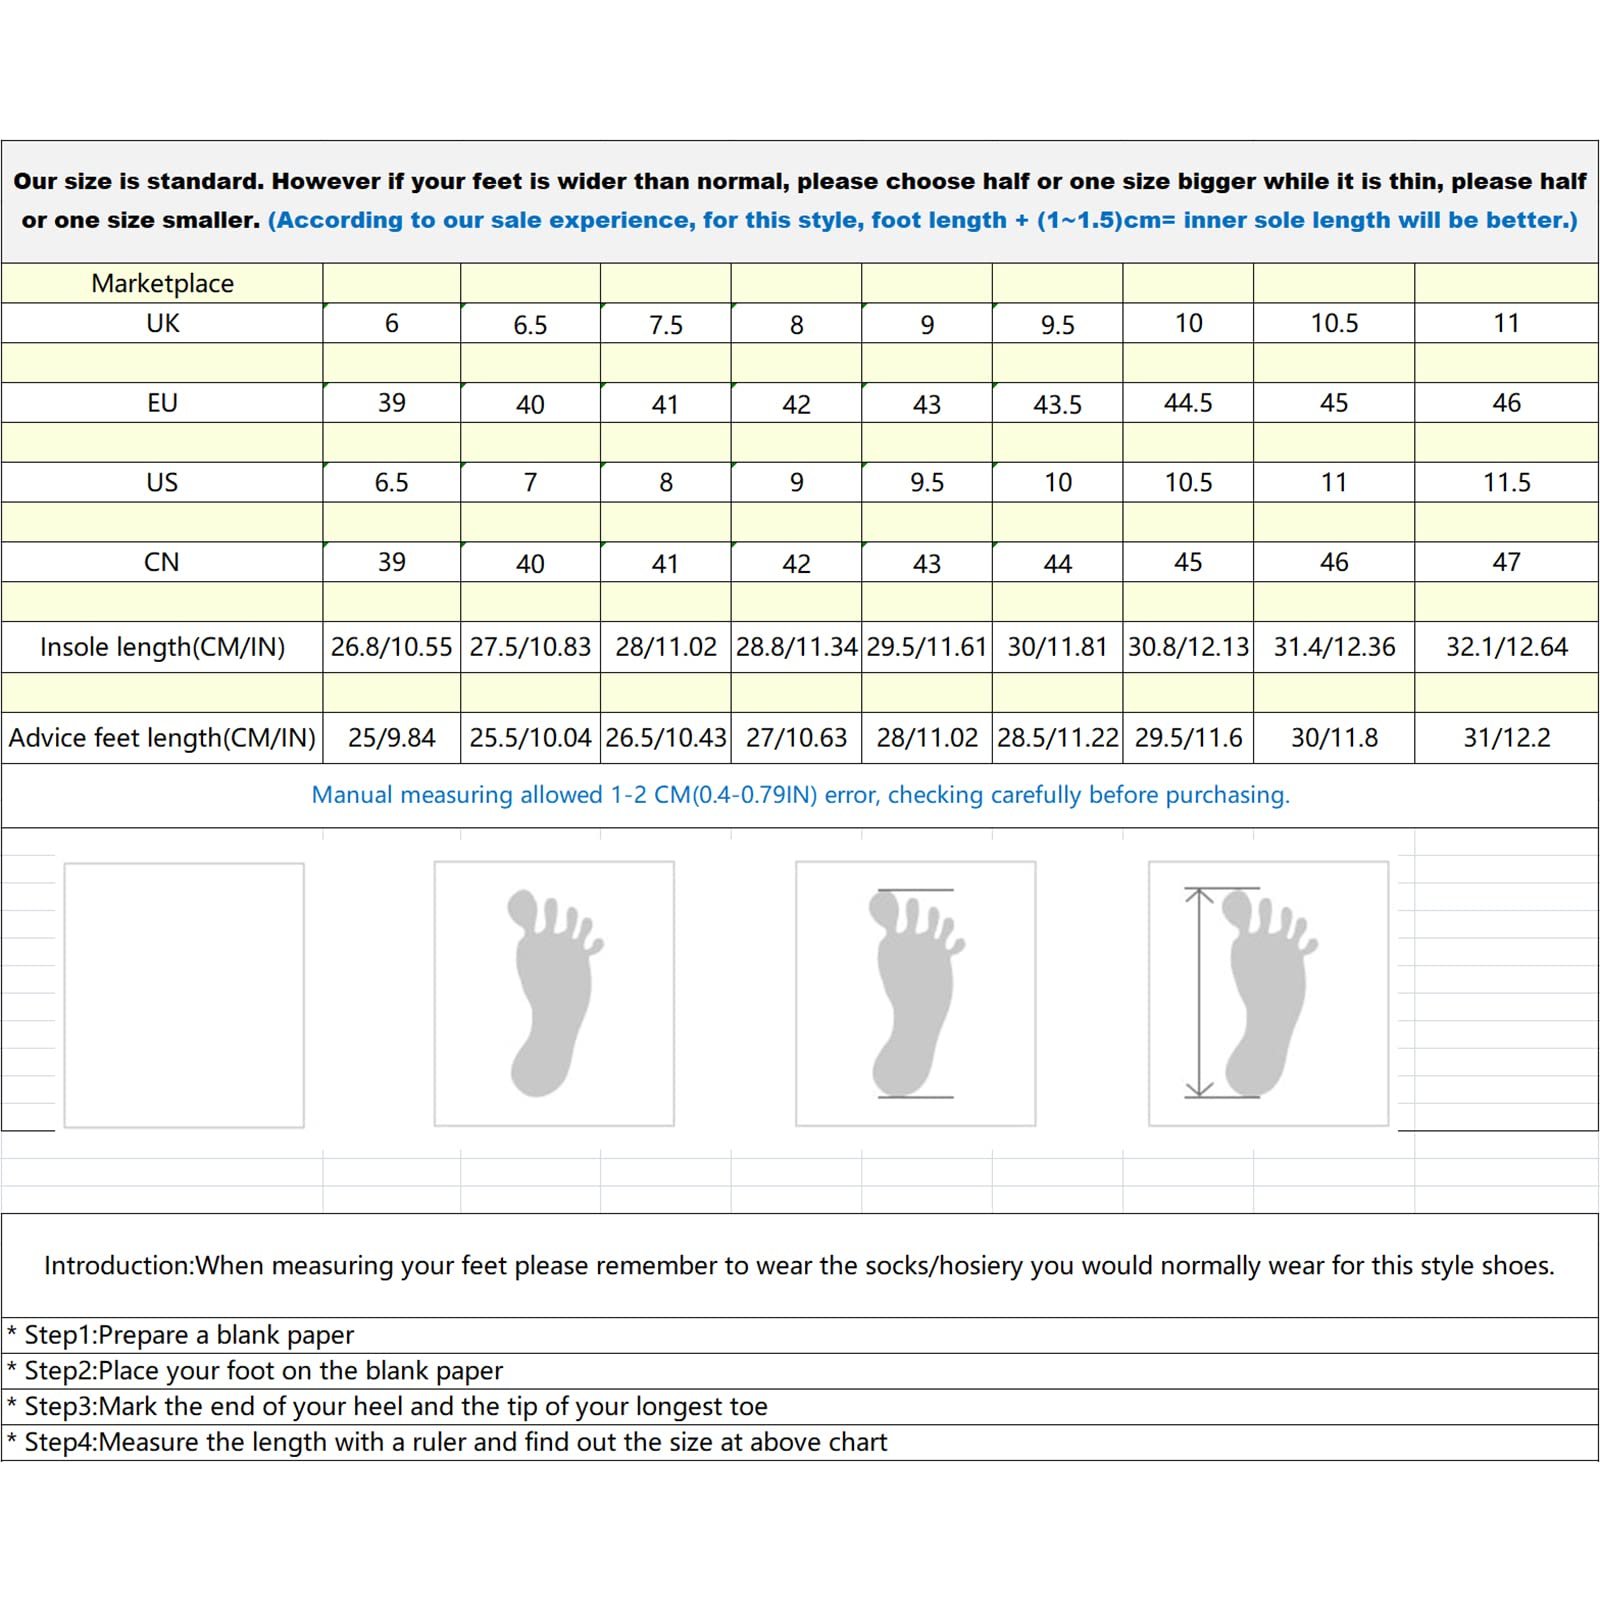This screenshot has height=1600, width=1600.
Task: Click footprint with heel and toe marks
Action: (x=916, y=994)
